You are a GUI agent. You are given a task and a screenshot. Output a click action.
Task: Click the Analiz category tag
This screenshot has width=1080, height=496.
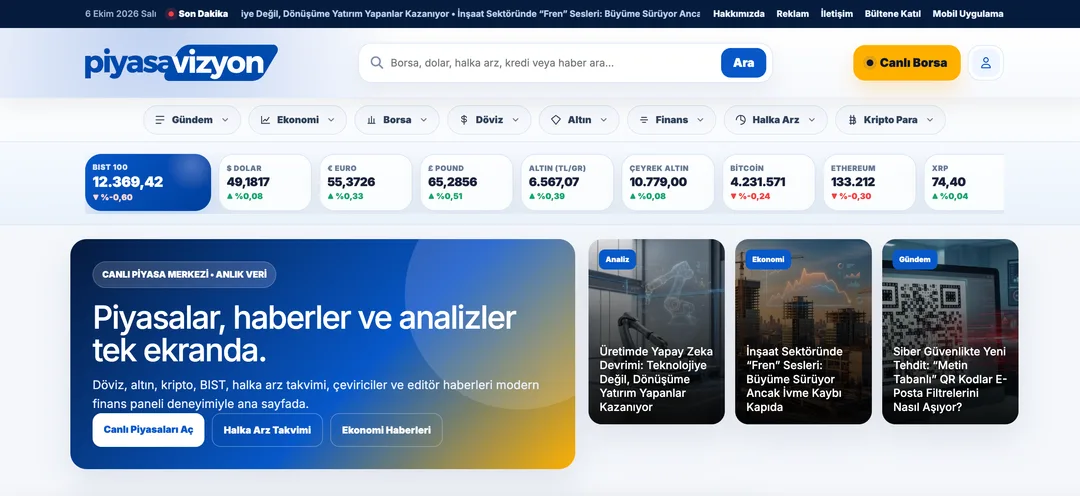618,260
